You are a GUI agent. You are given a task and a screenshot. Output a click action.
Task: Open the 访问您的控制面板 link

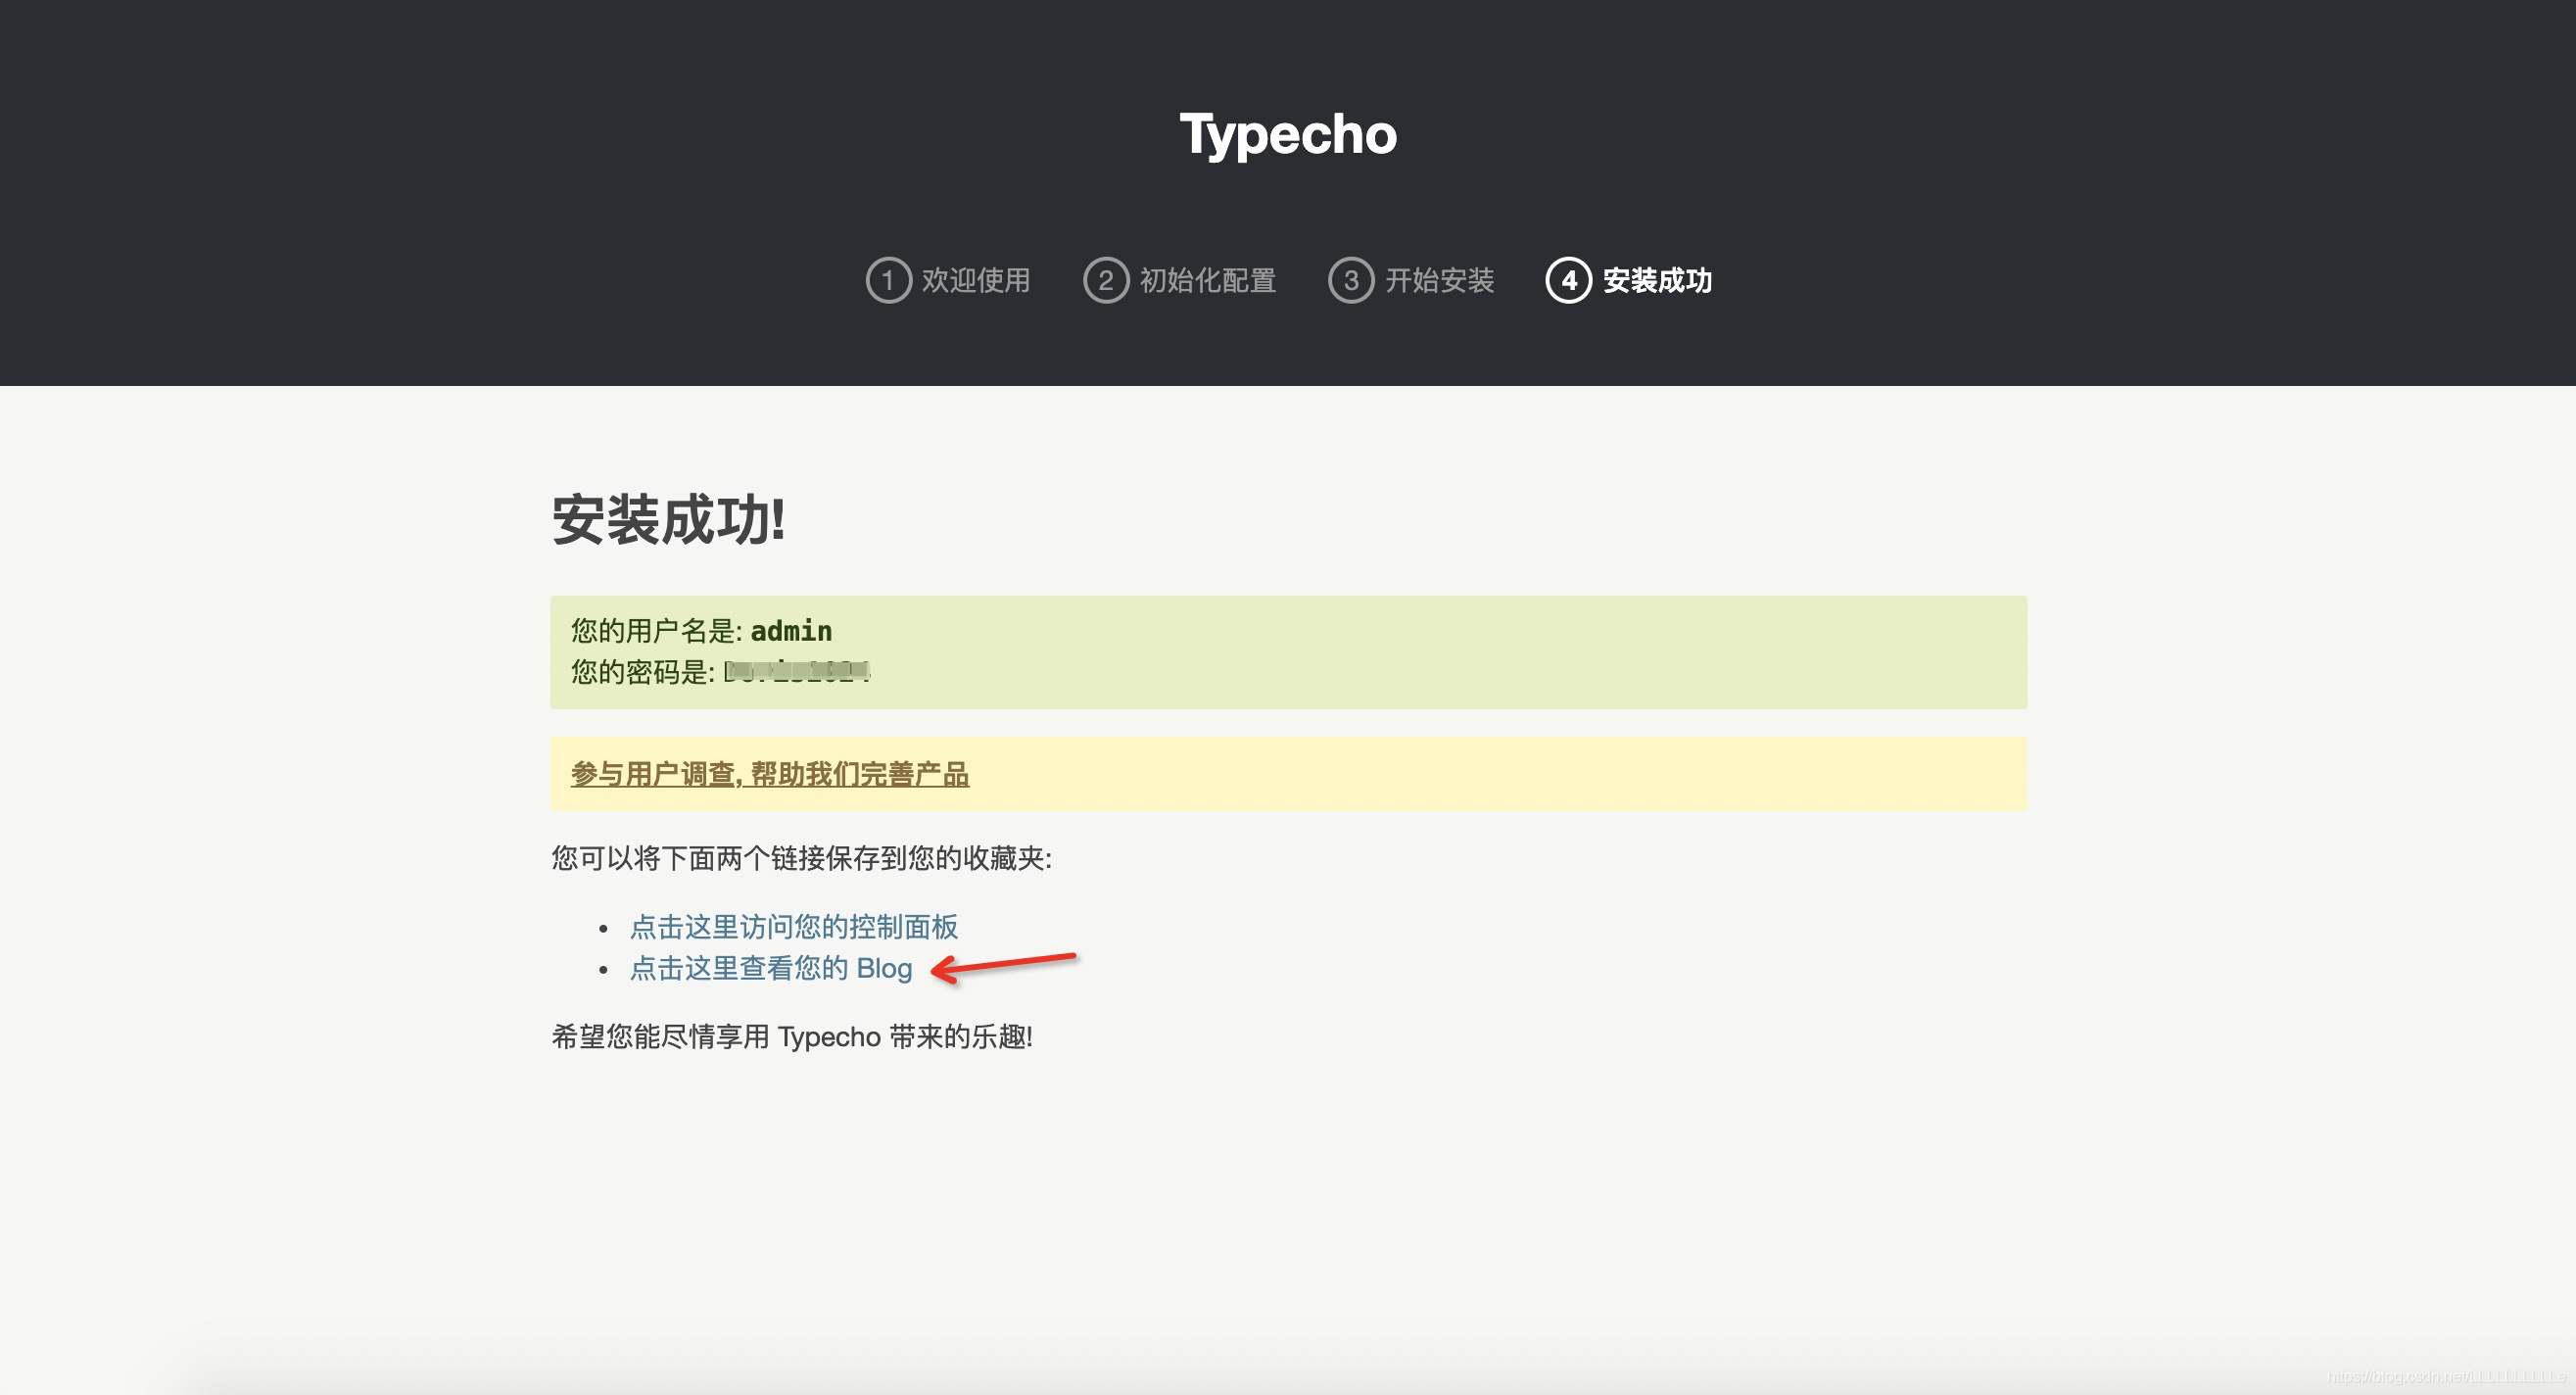[794, 927]
